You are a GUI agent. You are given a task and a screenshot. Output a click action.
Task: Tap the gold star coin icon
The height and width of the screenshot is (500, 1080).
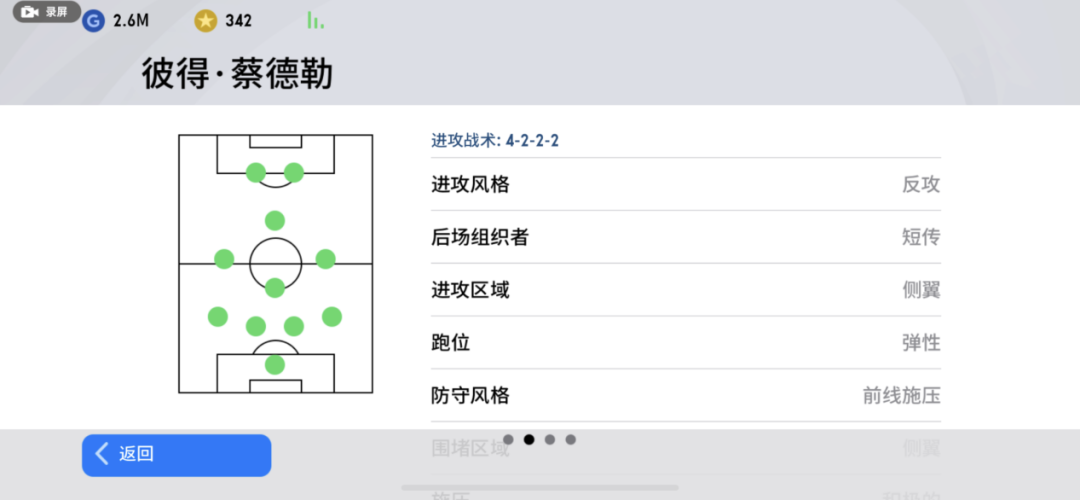[205, 21]
